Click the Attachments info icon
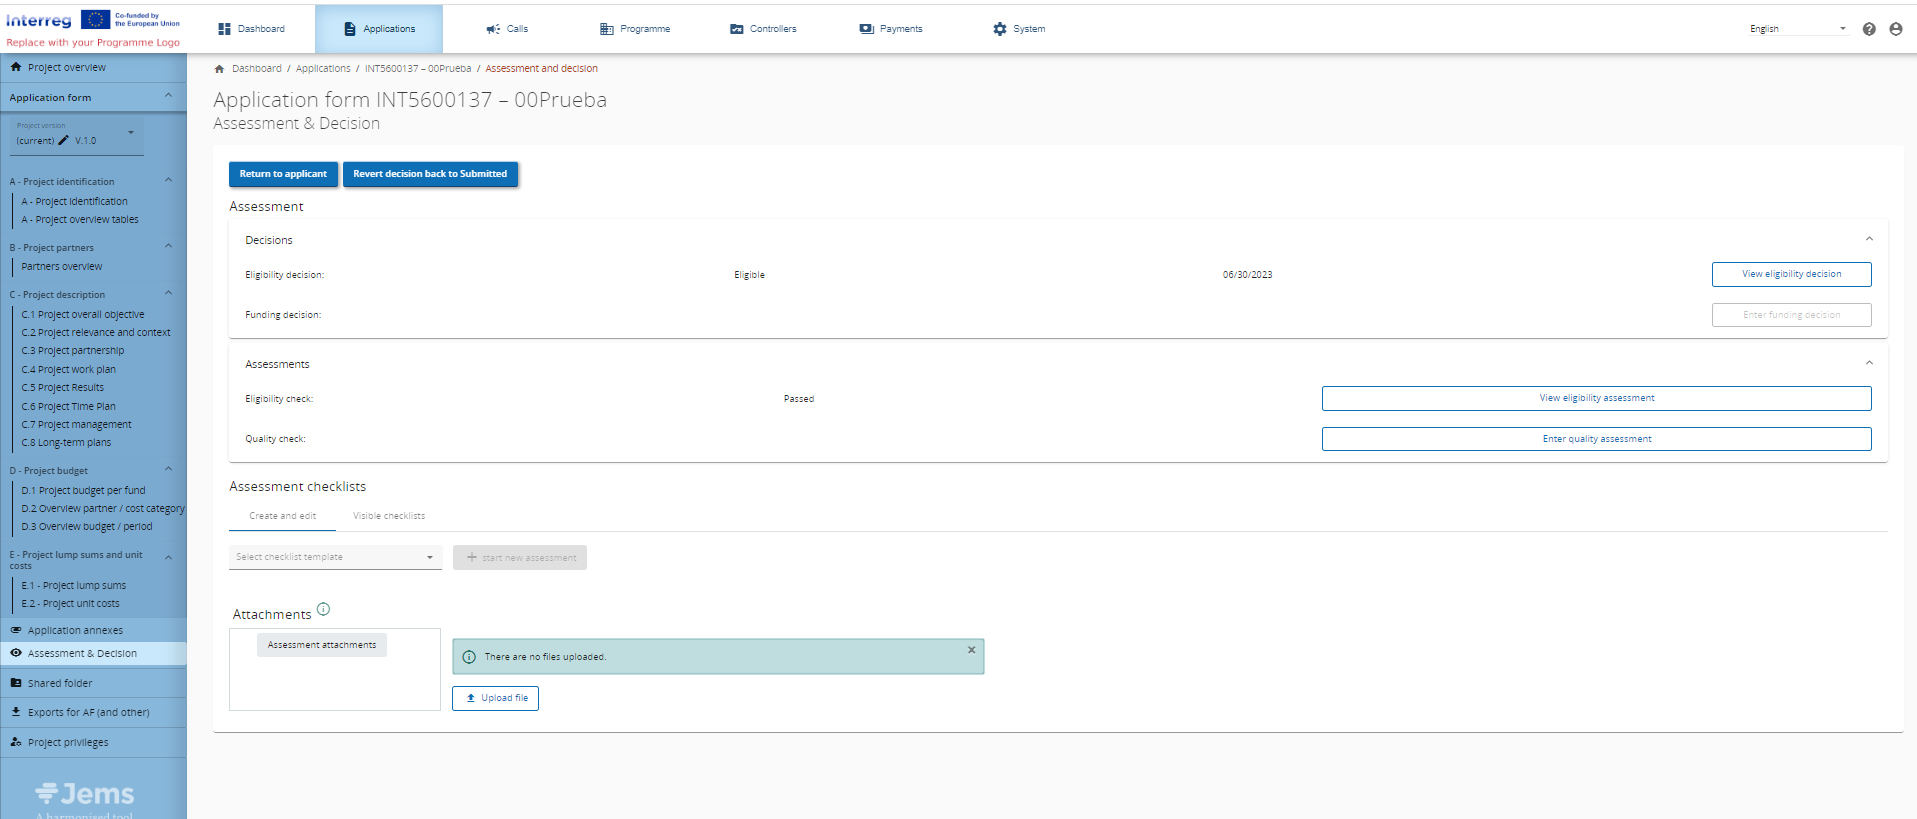This screenshot has width=1917, height=819. pyautogui.click(x=323, y=609)
